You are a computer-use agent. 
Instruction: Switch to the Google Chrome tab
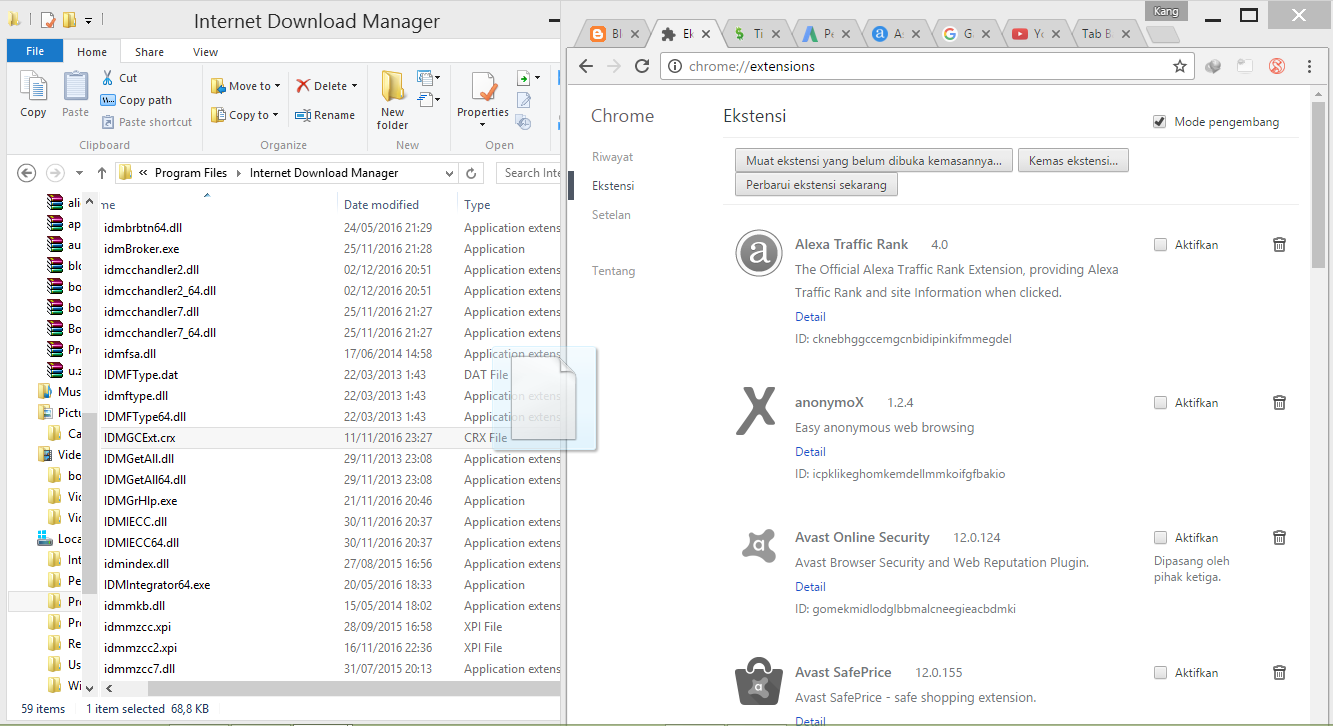pos(965,34)
